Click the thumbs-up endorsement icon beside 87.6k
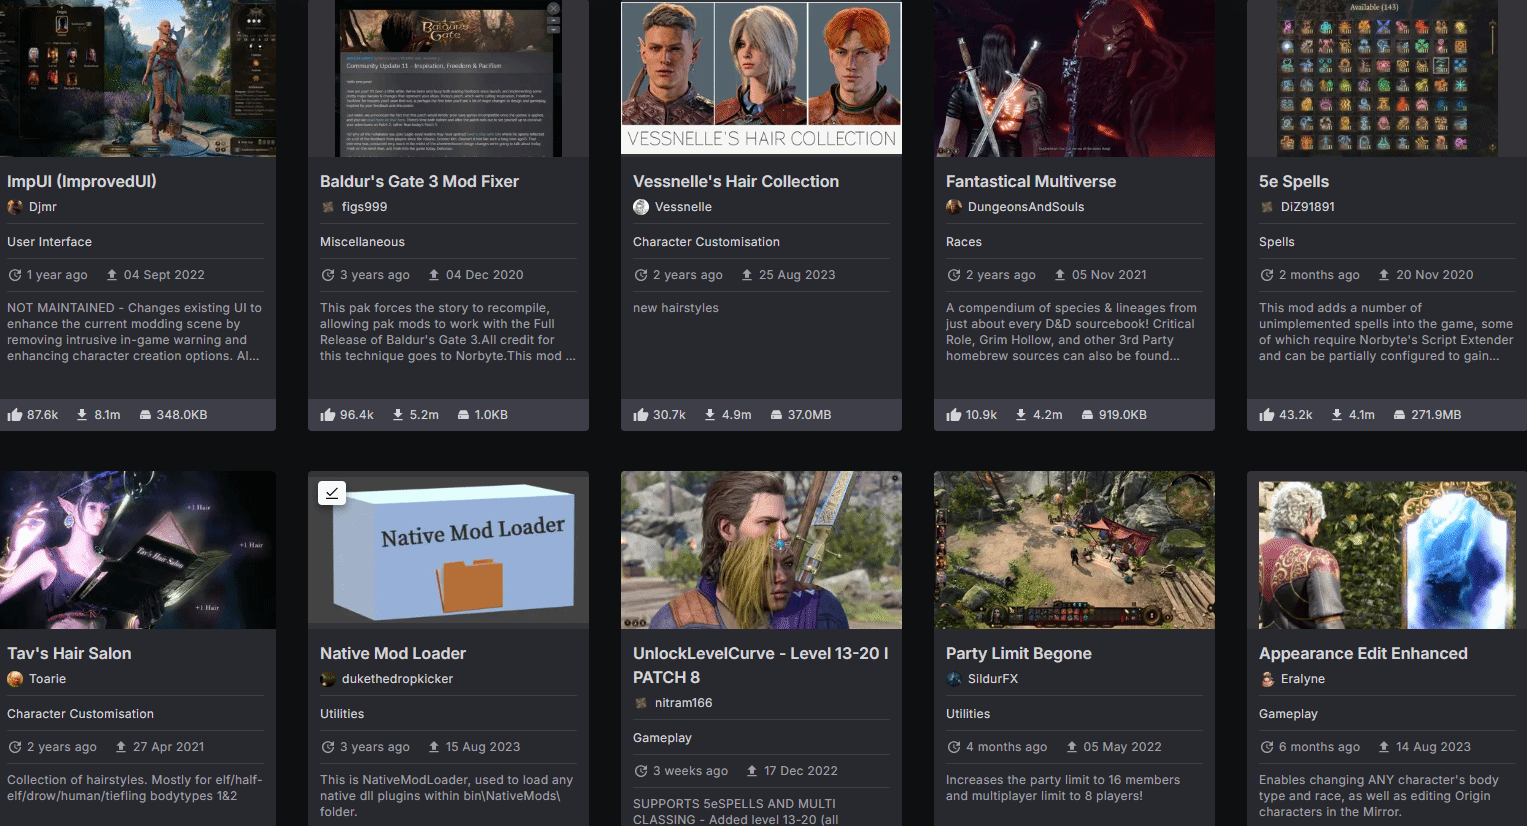The height and width of the screenshot is (826, 1527). pyautogui.click(x=15, y=414)
